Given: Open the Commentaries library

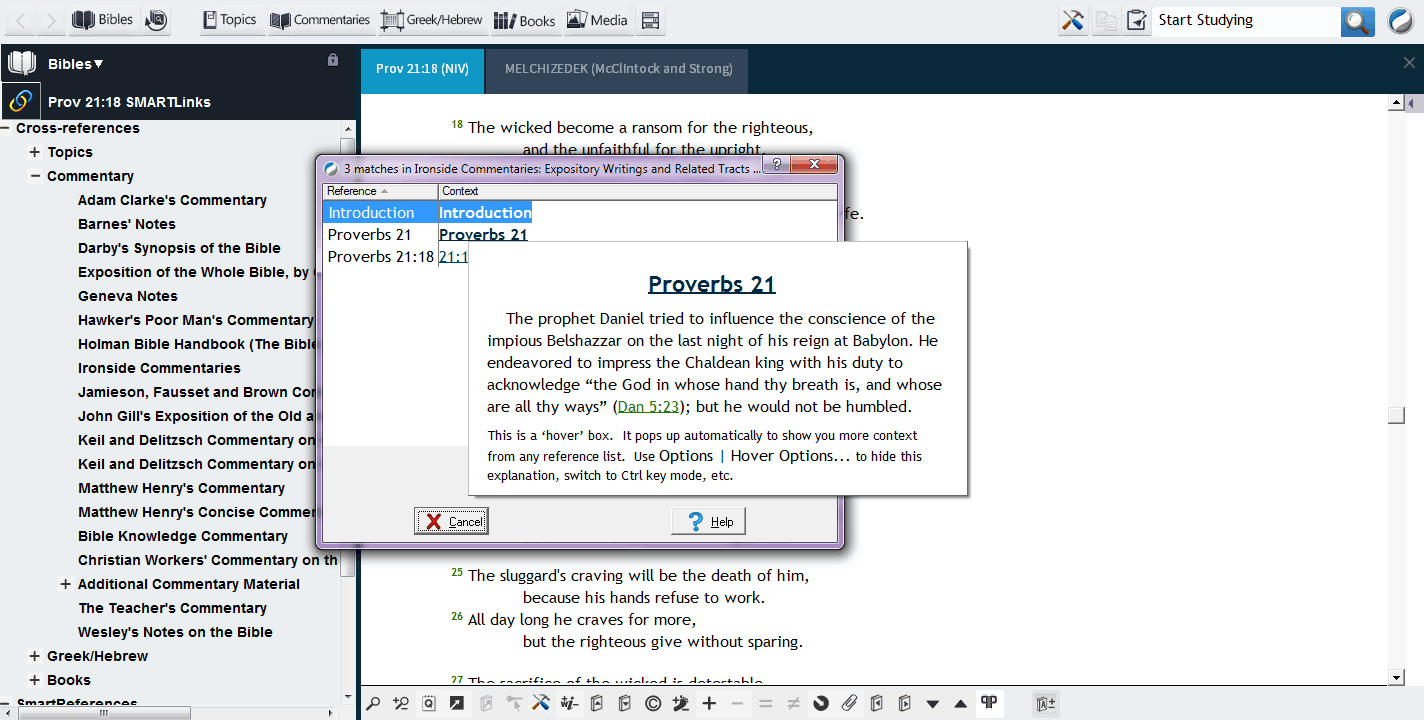Looking at the screenshot, I should (x=320, y=20).
